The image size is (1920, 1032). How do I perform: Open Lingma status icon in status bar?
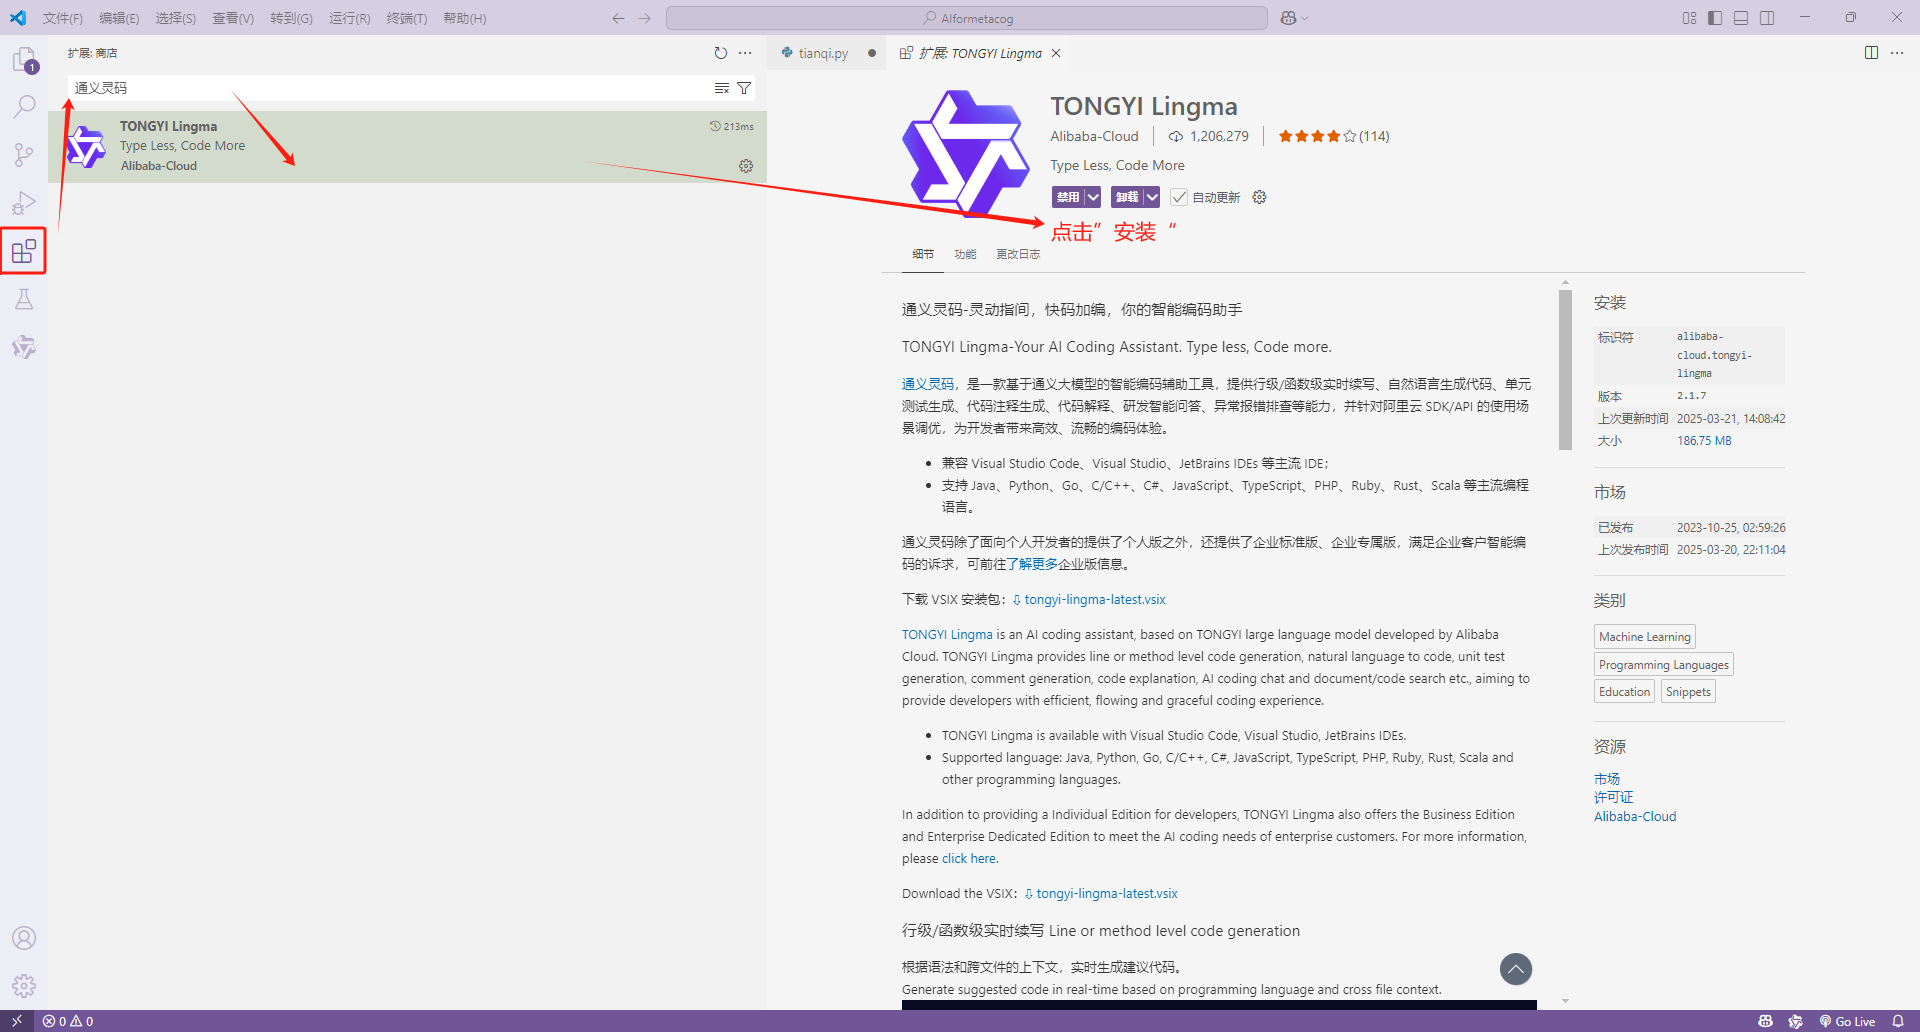pyautogui.click(x=1795, y=1021)
